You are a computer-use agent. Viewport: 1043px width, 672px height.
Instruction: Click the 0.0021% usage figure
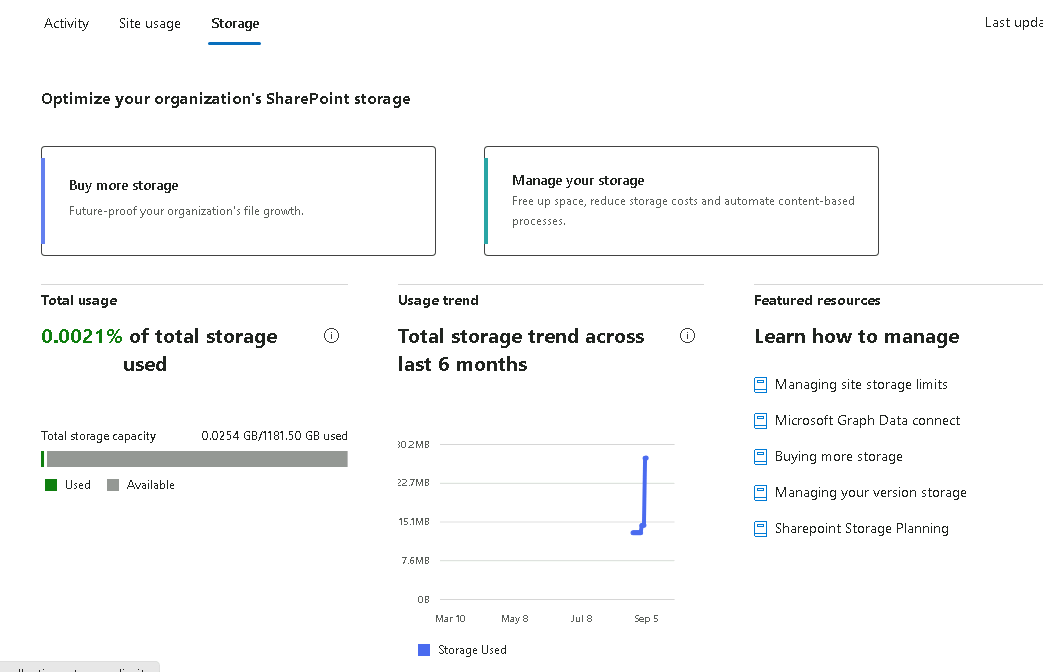[82, 336]
